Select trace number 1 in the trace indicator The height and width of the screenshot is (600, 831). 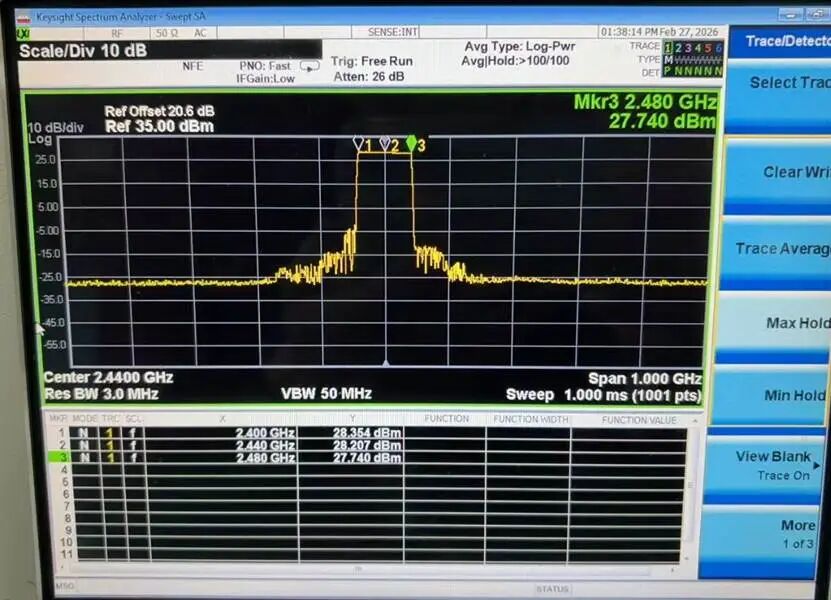pyautogui.click(x=668, y=48)
